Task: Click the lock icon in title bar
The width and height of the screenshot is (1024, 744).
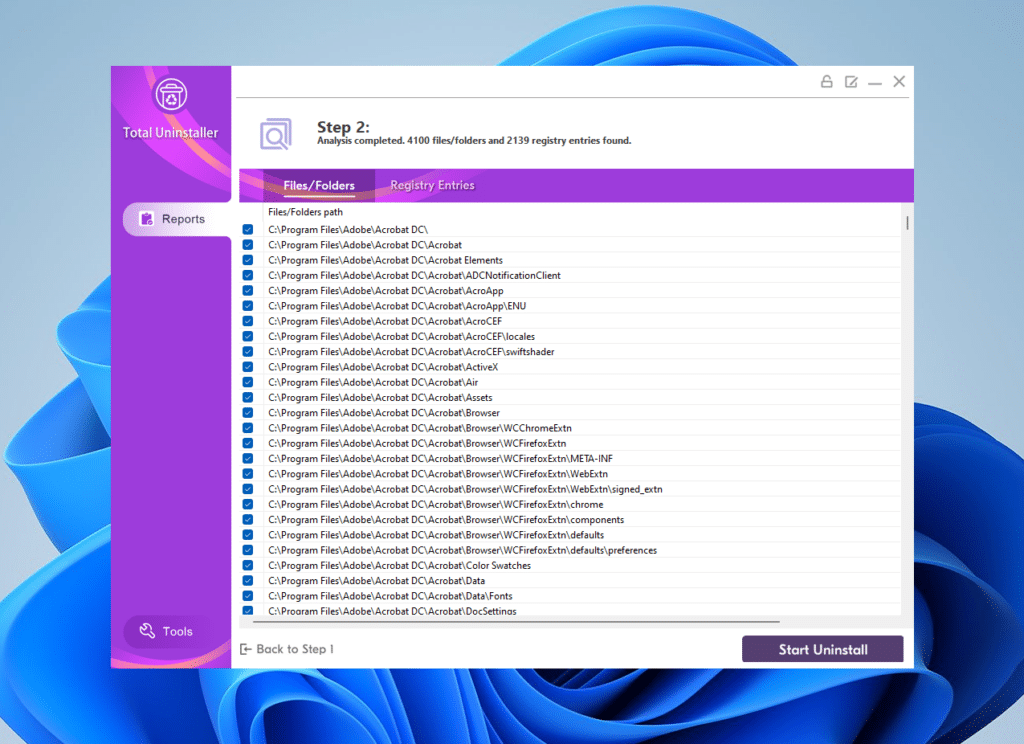Action: click(x=826, y=82)
